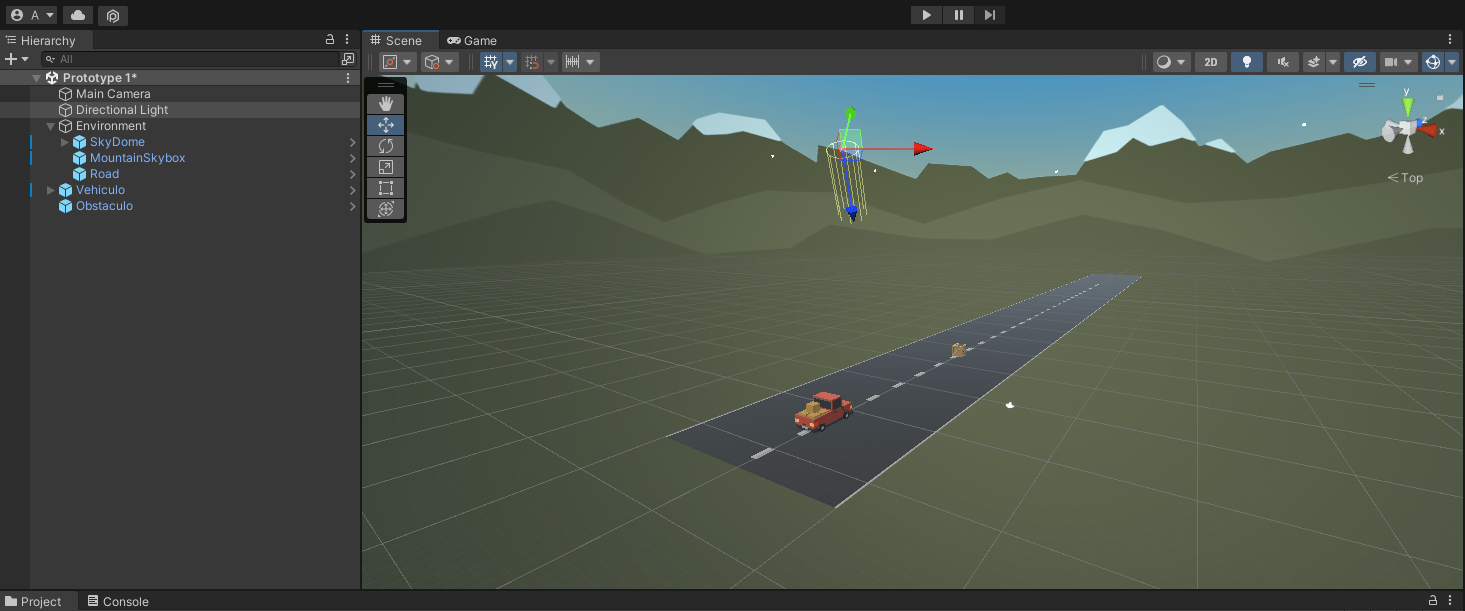Toggle 2D view mode
The width and height of the screenshot is (1465, 611).
pos(1210,62)
